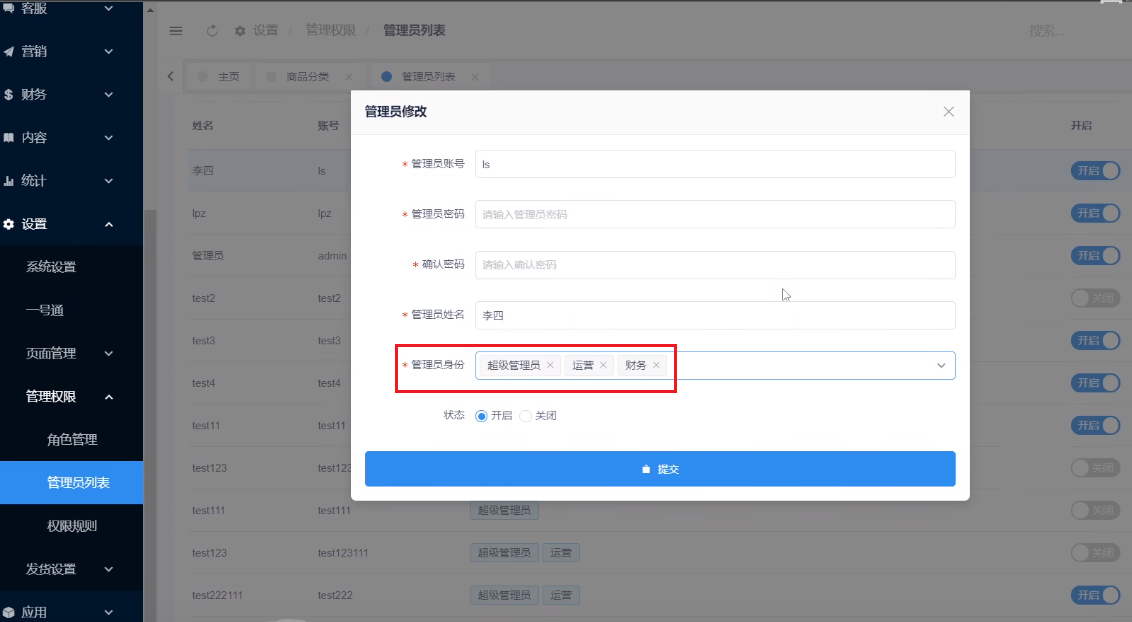Open 管理员列表 in the sidebar
The width and height of the screenshot is (1132, 622).
pos(71,482)
